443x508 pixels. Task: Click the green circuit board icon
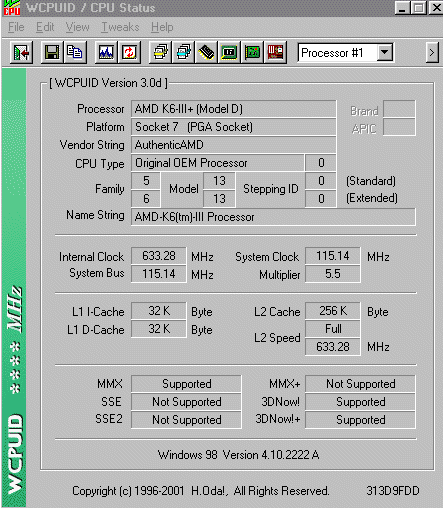coord(252,53)
